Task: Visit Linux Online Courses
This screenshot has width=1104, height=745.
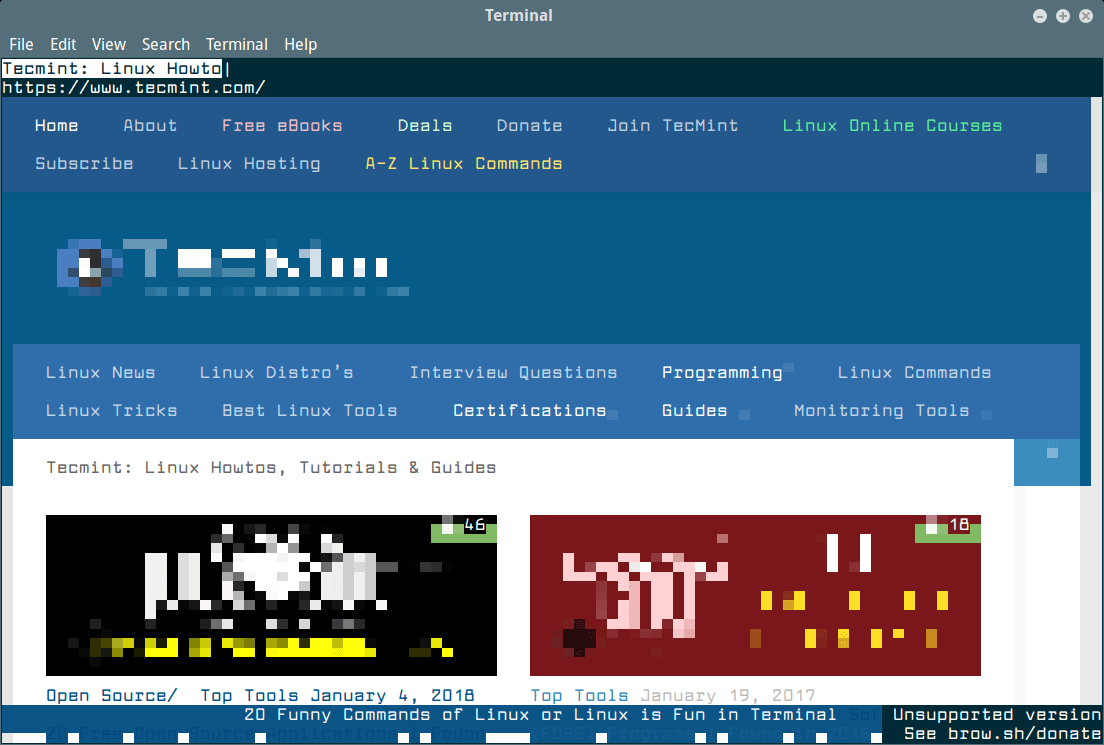Action: click(891, 125)
